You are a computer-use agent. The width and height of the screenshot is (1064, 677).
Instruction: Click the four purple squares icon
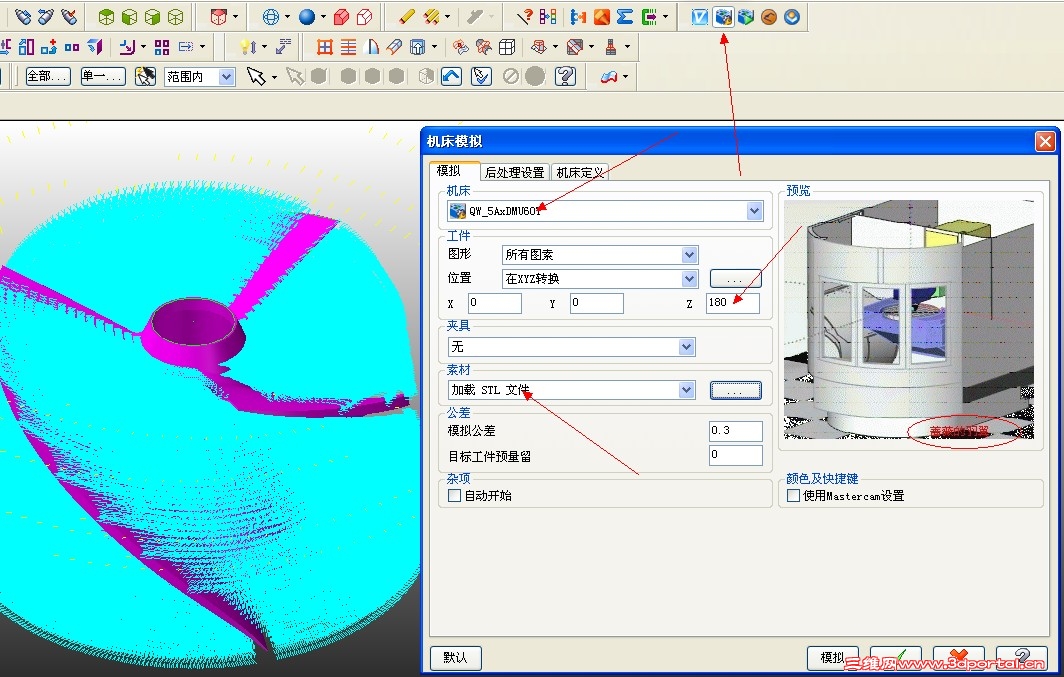click(x=162, y=47)
